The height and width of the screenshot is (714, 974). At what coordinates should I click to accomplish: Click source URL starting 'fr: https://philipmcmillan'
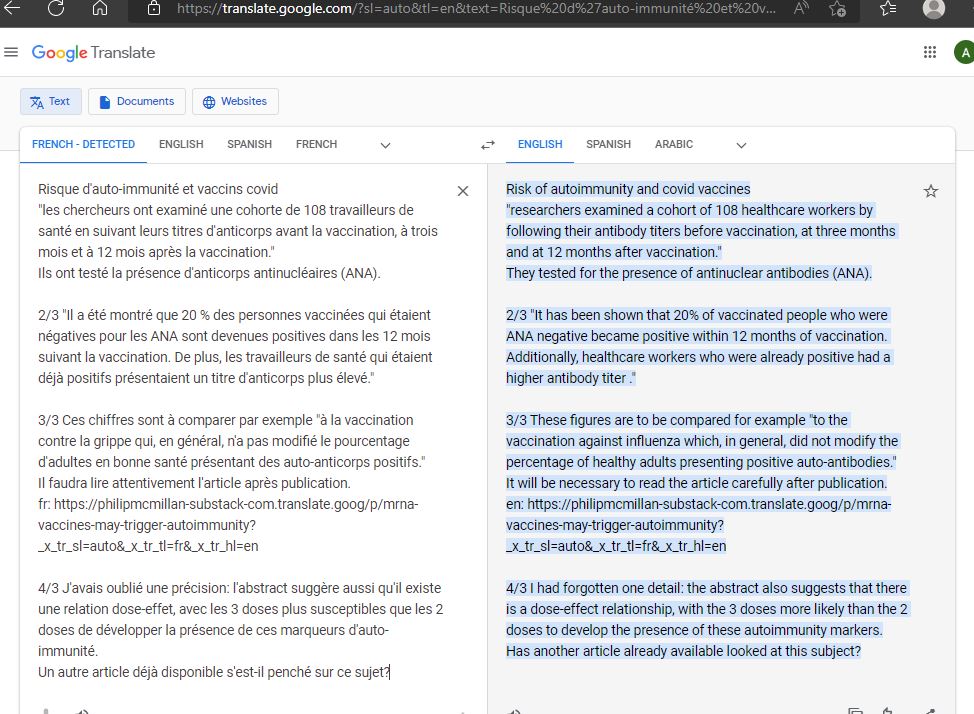[228, 525]
